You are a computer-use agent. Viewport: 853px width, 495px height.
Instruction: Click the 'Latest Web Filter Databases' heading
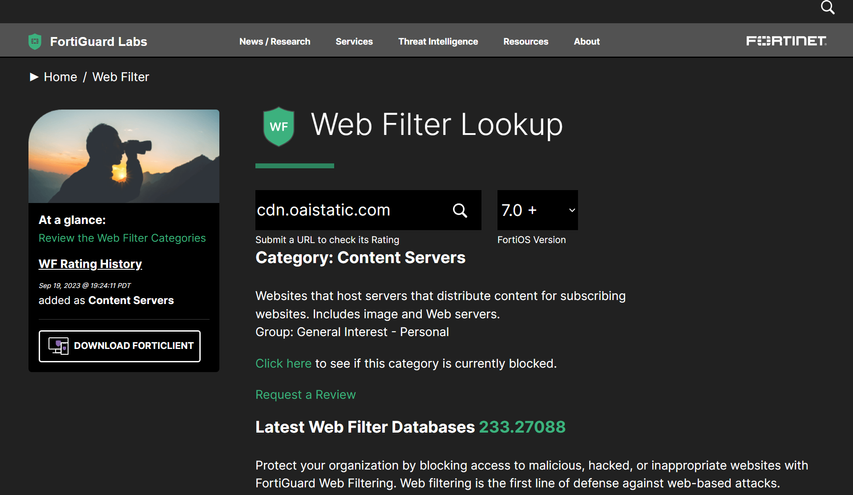pyautogui.click(x=364, y=427)
